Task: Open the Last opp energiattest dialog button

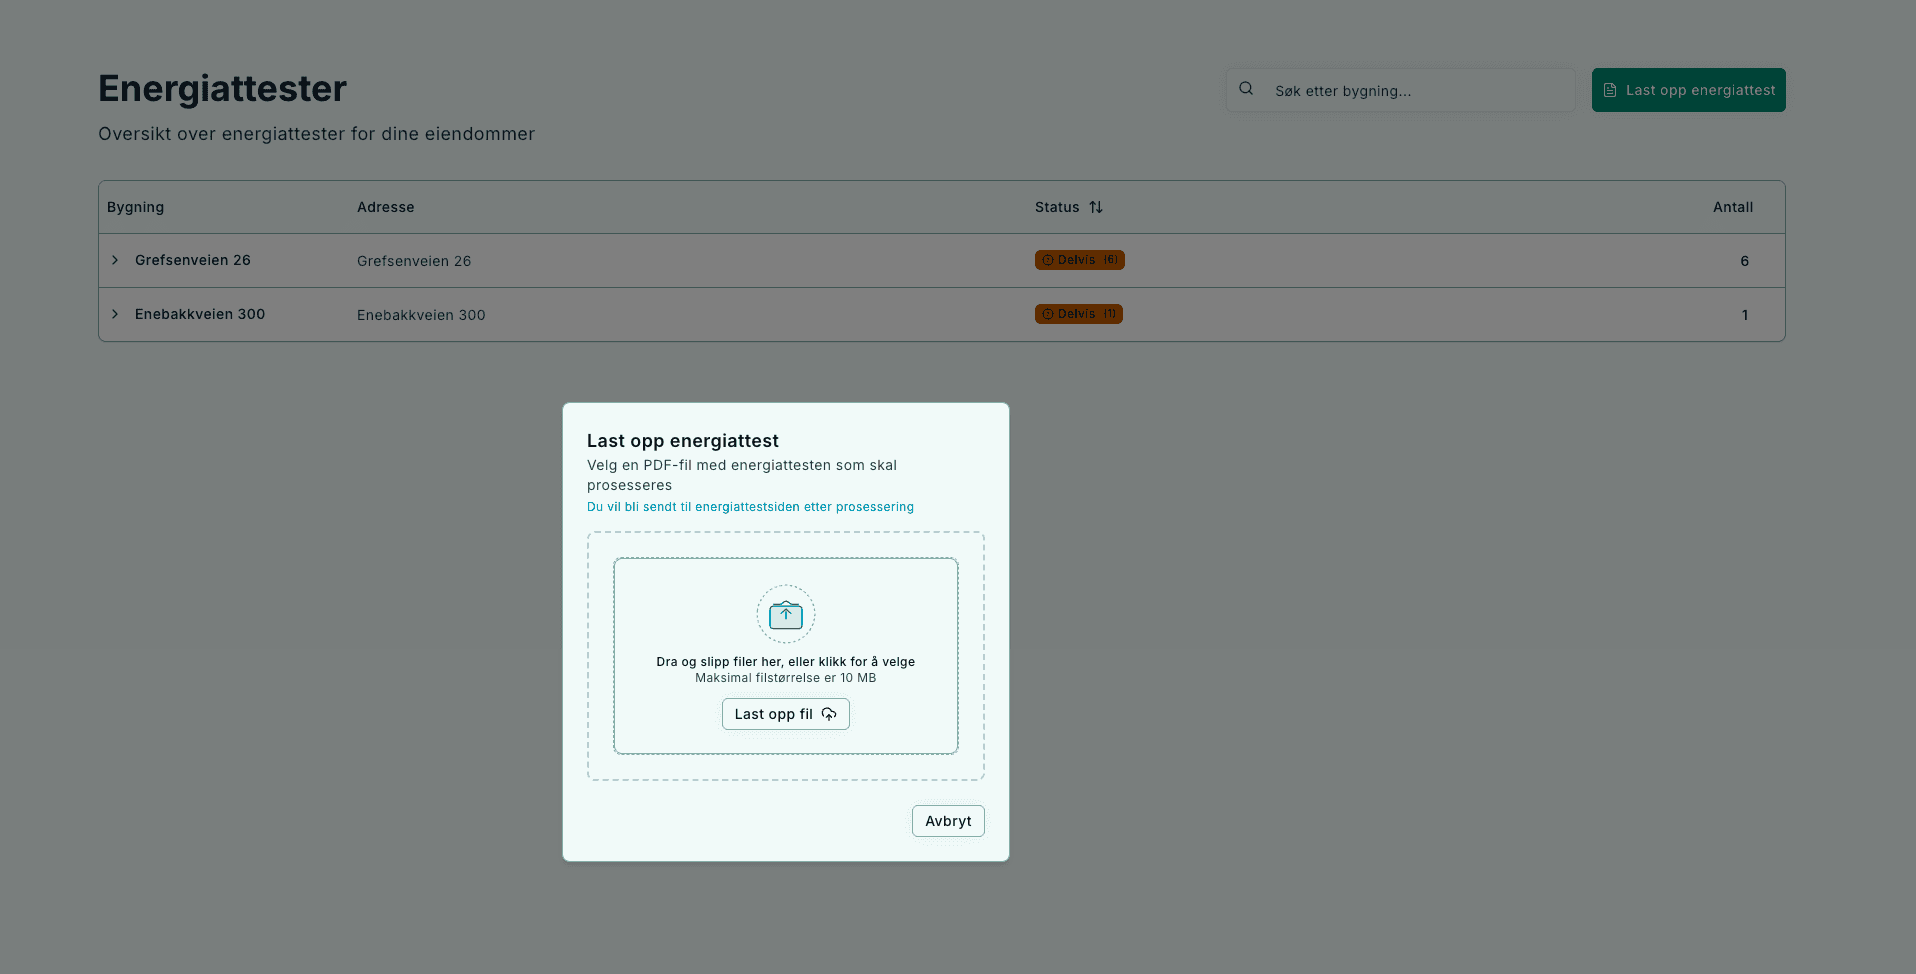Action: 1688,89
